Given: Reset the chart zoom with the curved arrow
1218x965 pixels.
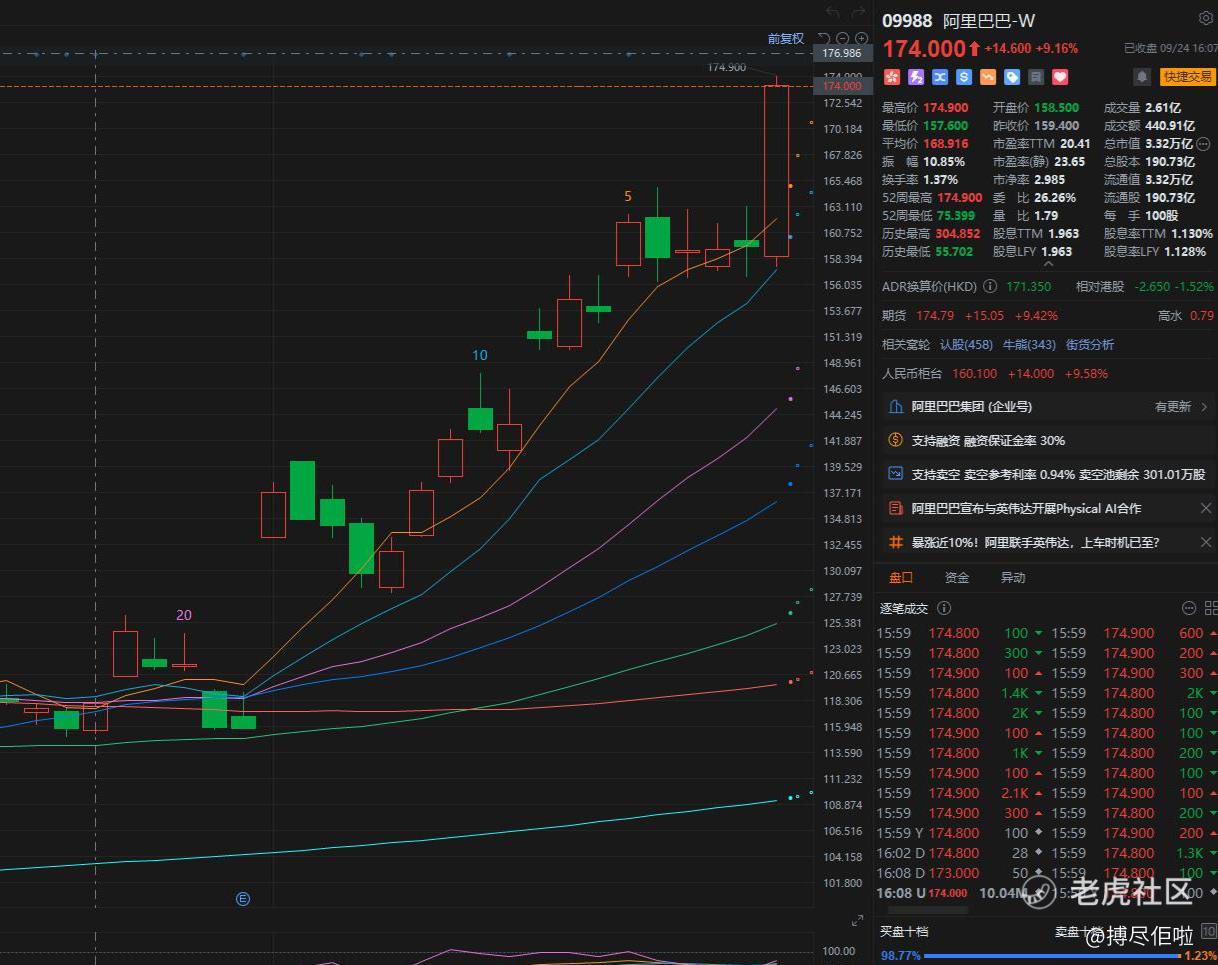Looking at the screenshot, I should coord(823,38).
